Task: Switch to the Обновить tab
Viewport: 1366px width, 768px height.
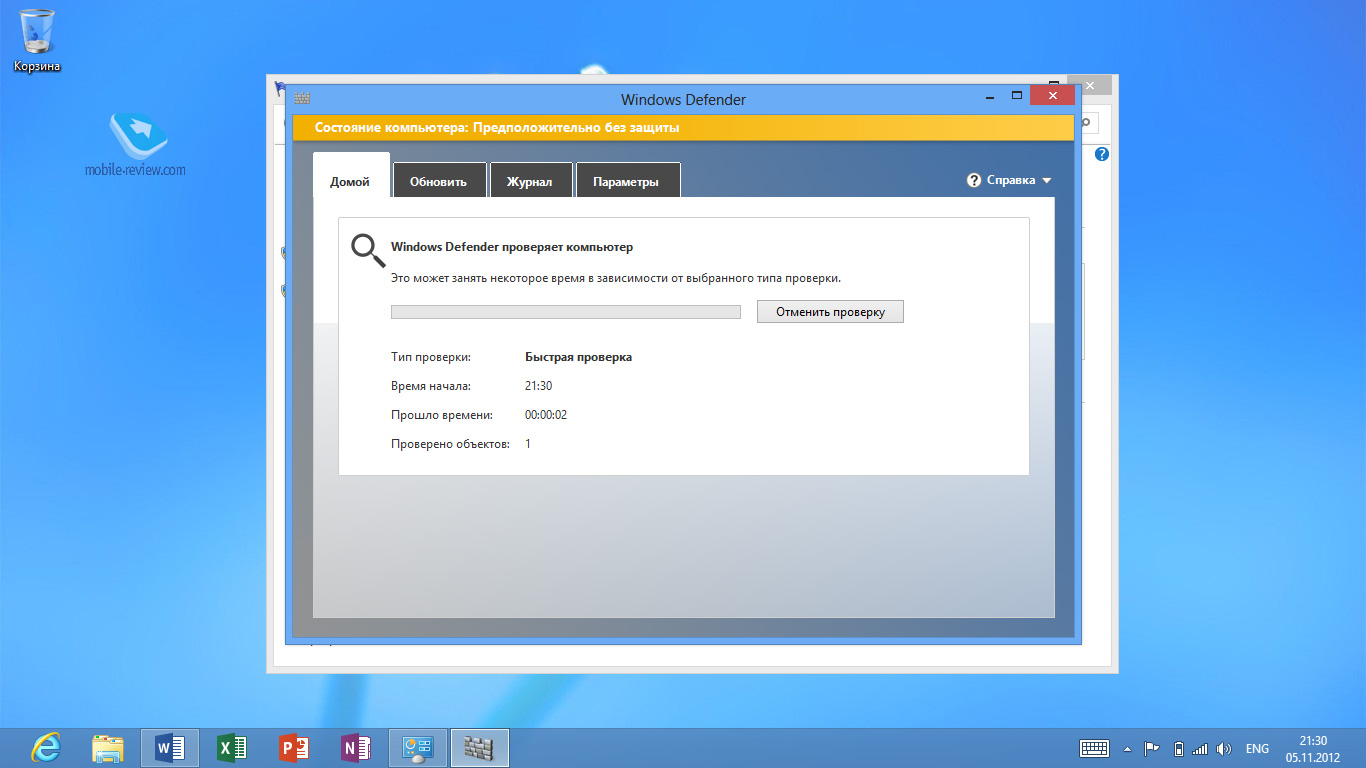Action: tap(439, 180)
